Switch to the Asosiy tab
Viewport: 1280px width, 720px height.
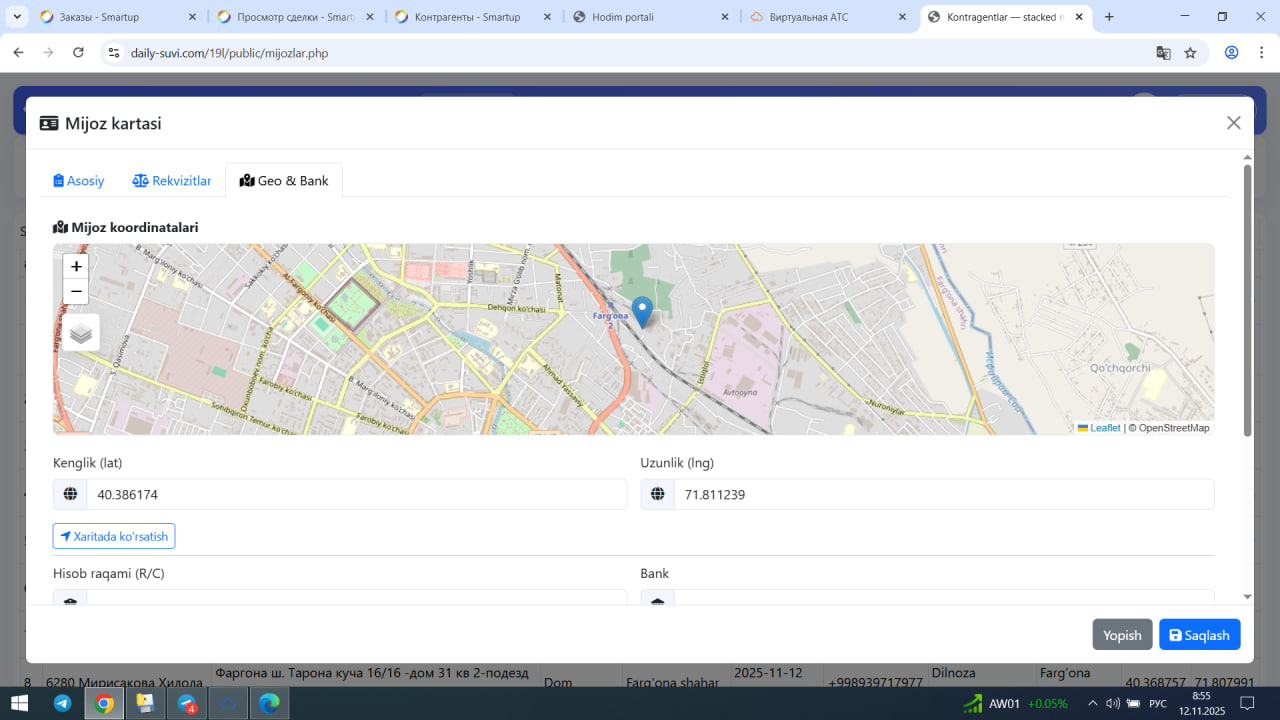79,181
